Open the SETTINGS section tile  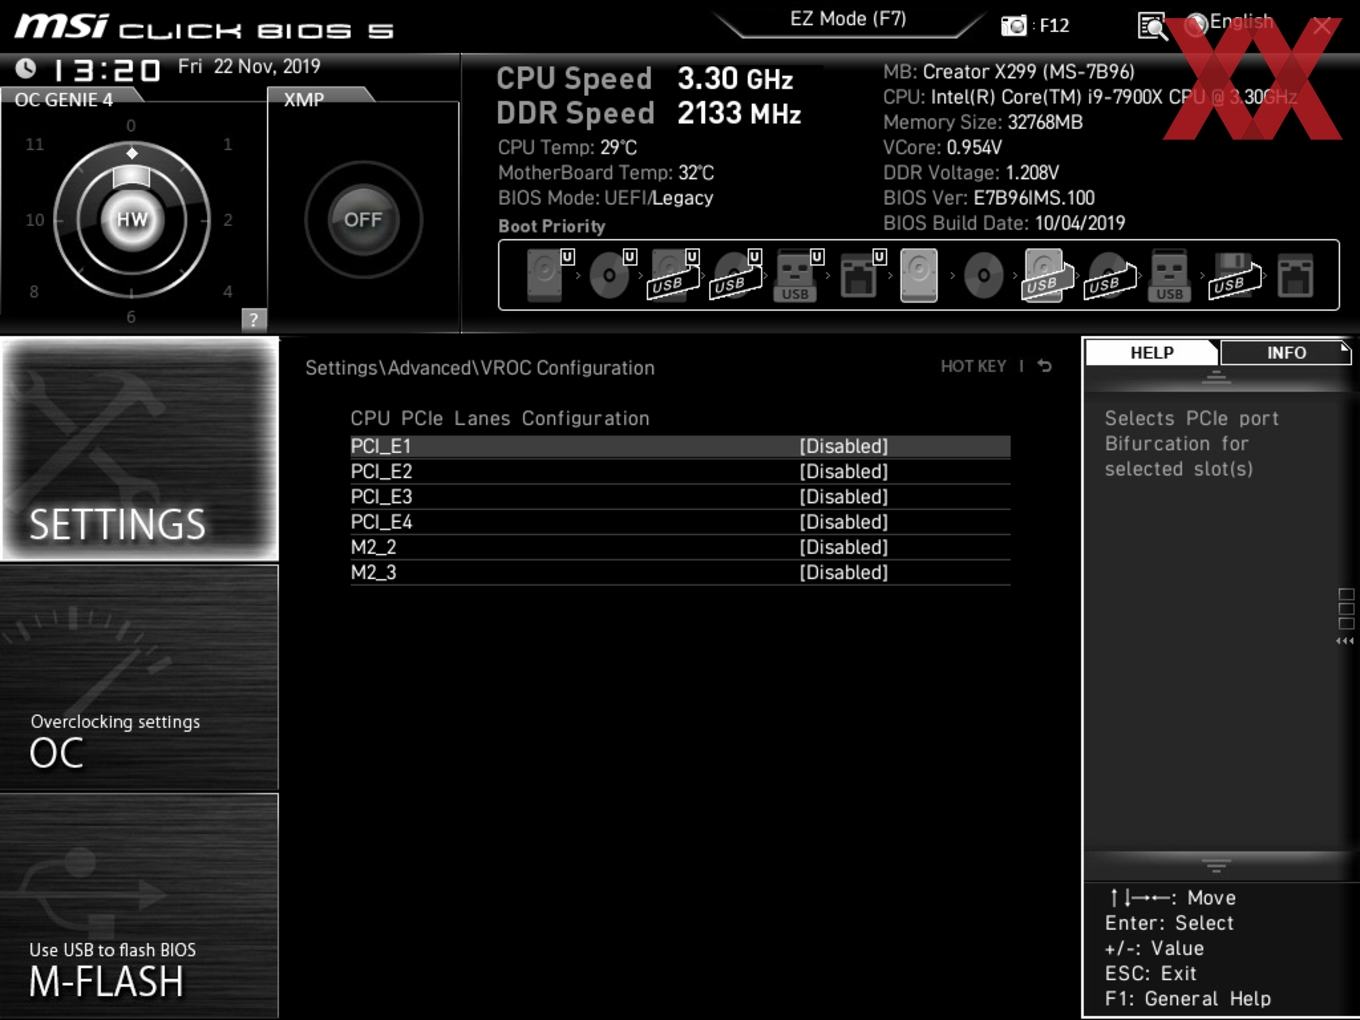[x=139, y=449]
